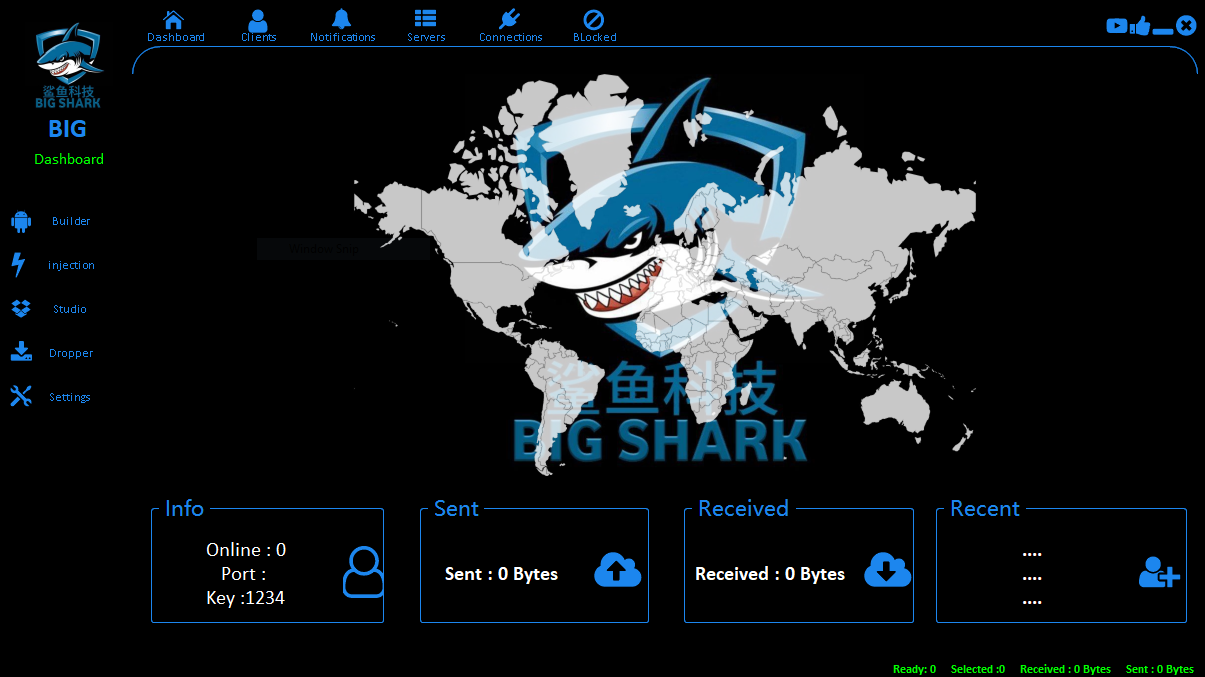Screen dimensions: 1205x677
Task: Open the Blocked section icon
Action: [594, 20]
